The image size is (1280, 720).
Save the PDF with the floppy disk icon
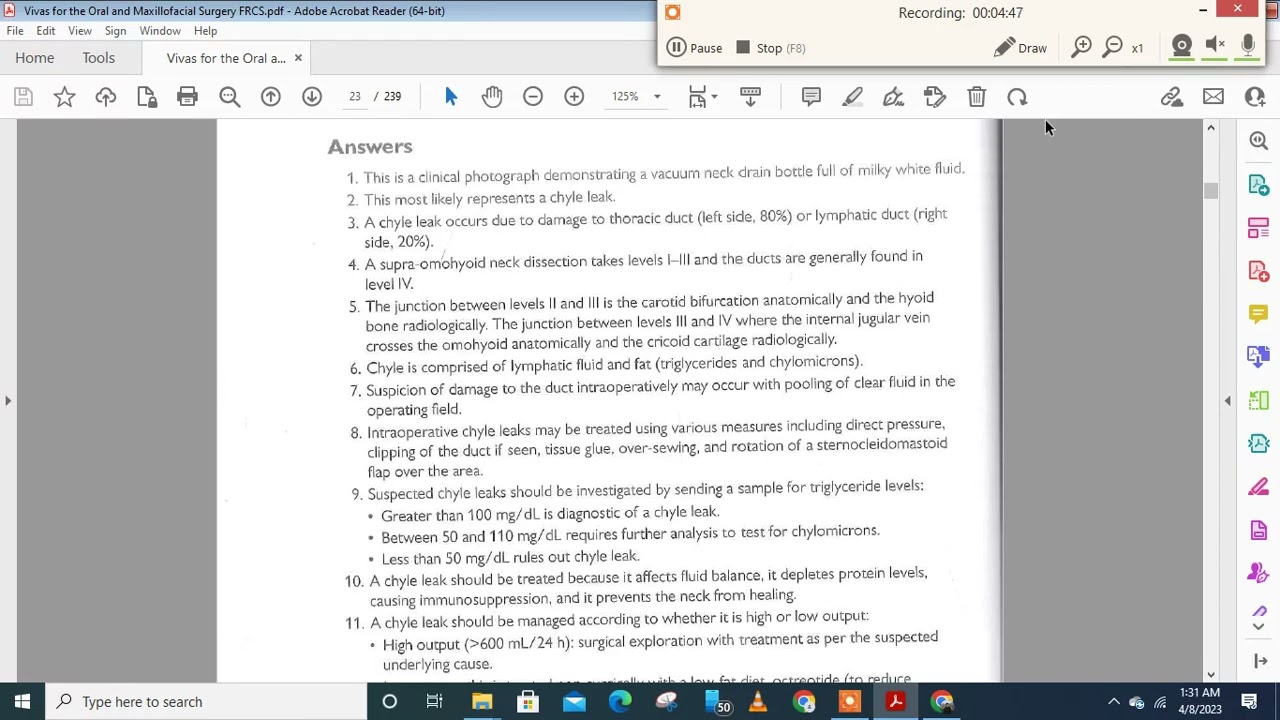tap(23, 97)
